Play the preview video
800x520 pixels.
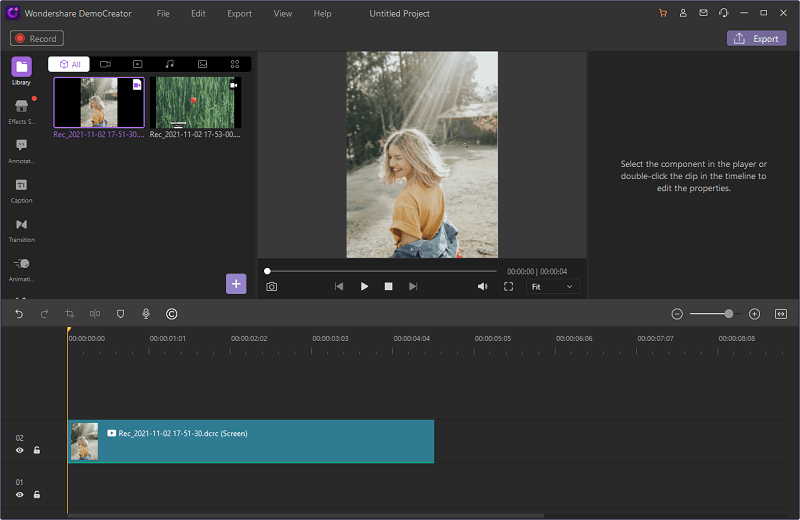tap(364, 286)
